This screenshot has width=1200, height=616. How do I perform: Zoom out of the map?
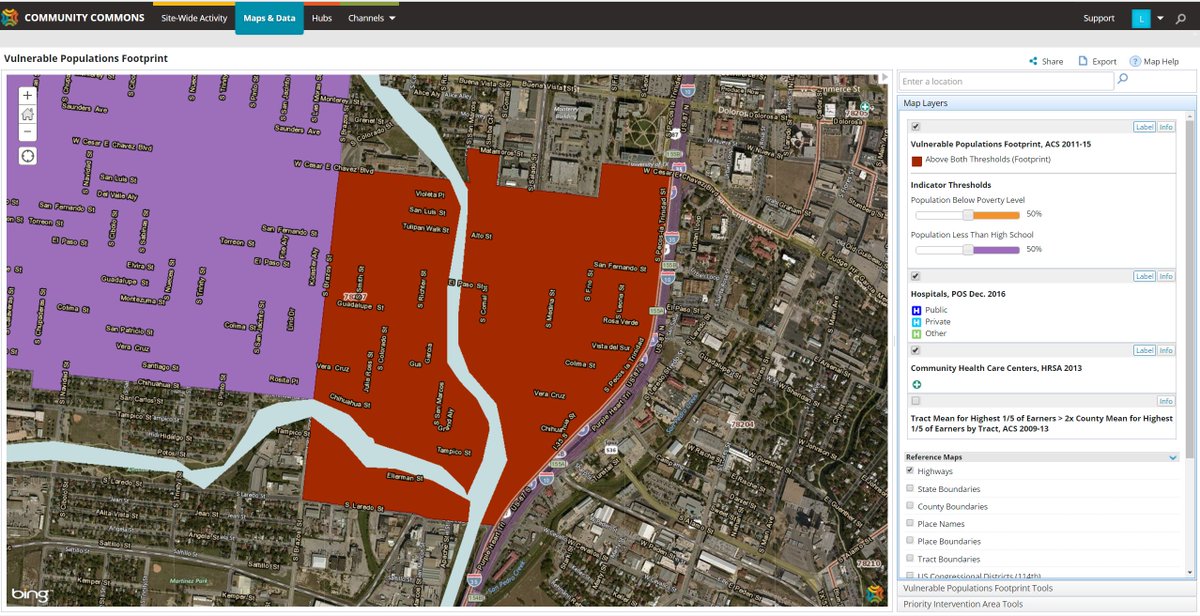click(28, 132)
